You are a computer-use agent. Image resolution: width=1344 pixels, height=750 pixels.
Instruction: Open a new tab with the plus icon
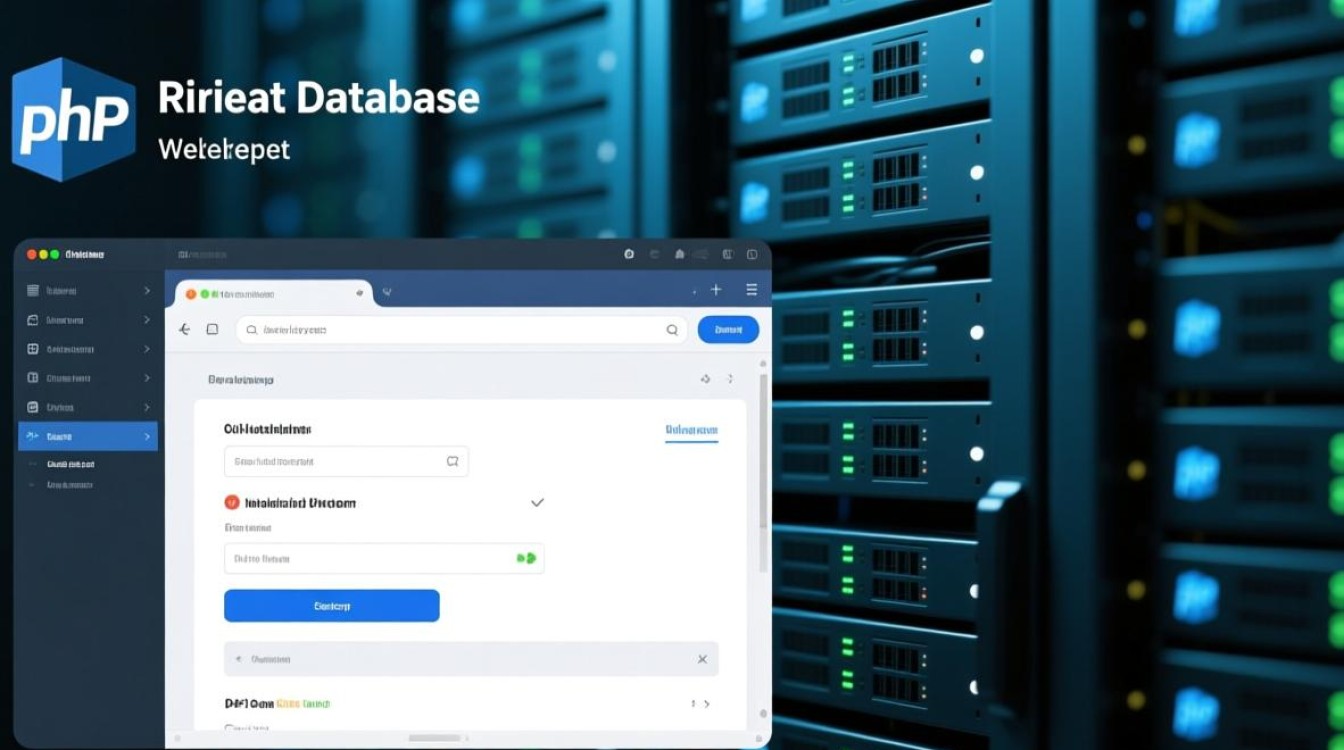coord(716,290)
